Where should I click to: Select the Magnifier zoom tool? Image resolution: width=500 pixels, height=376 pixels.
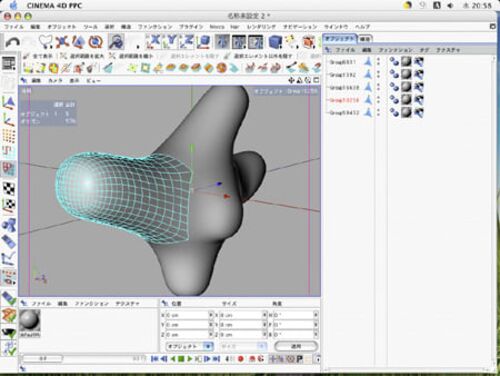point(116,42)
